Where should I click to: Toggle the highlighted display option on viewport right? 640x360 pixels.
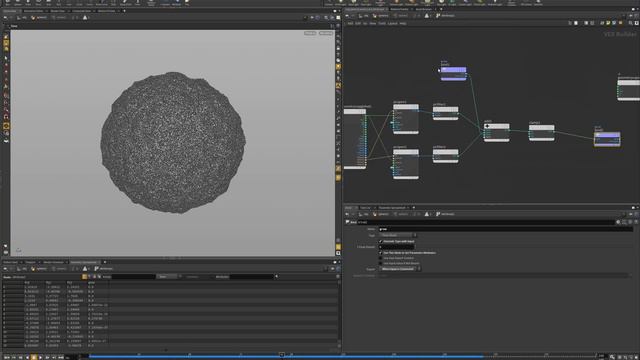pos(338,67)
